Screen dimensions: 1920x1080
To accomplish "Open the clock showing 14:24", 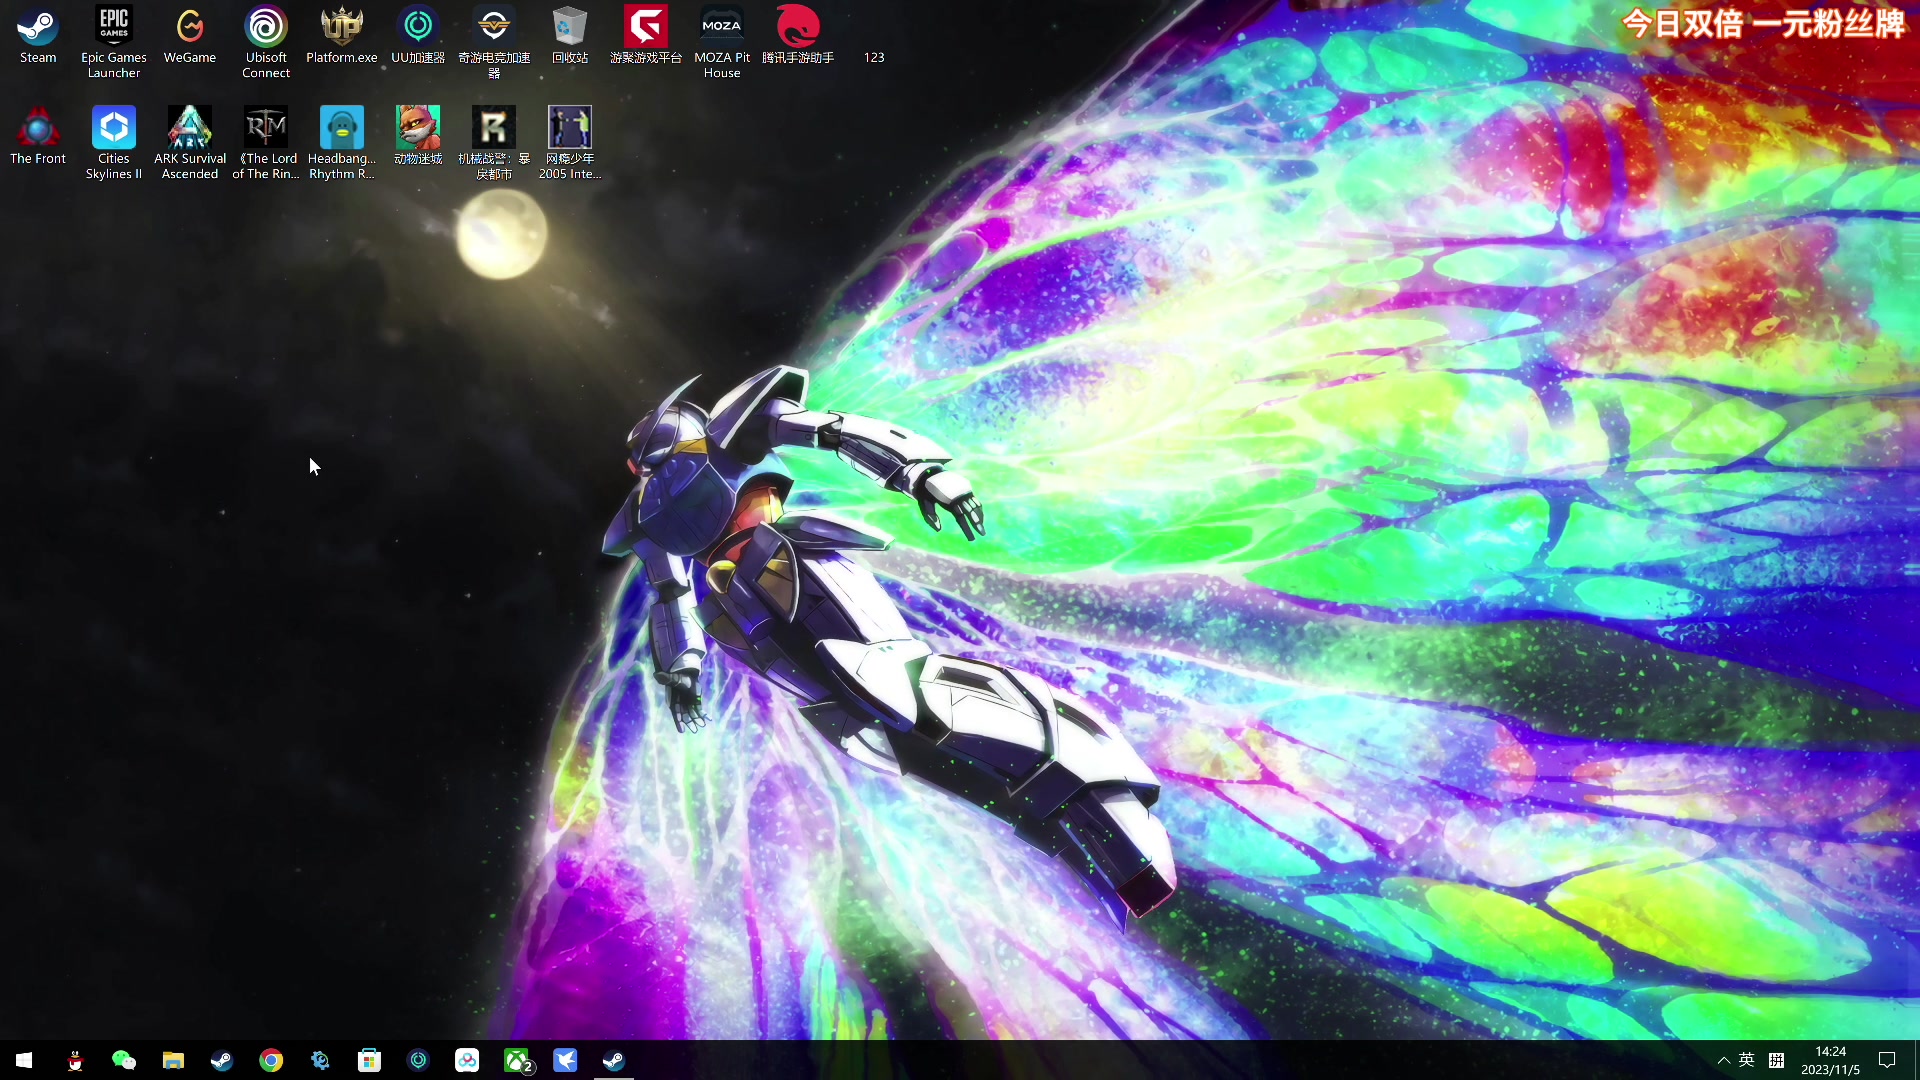I will click(1830, 1060).
